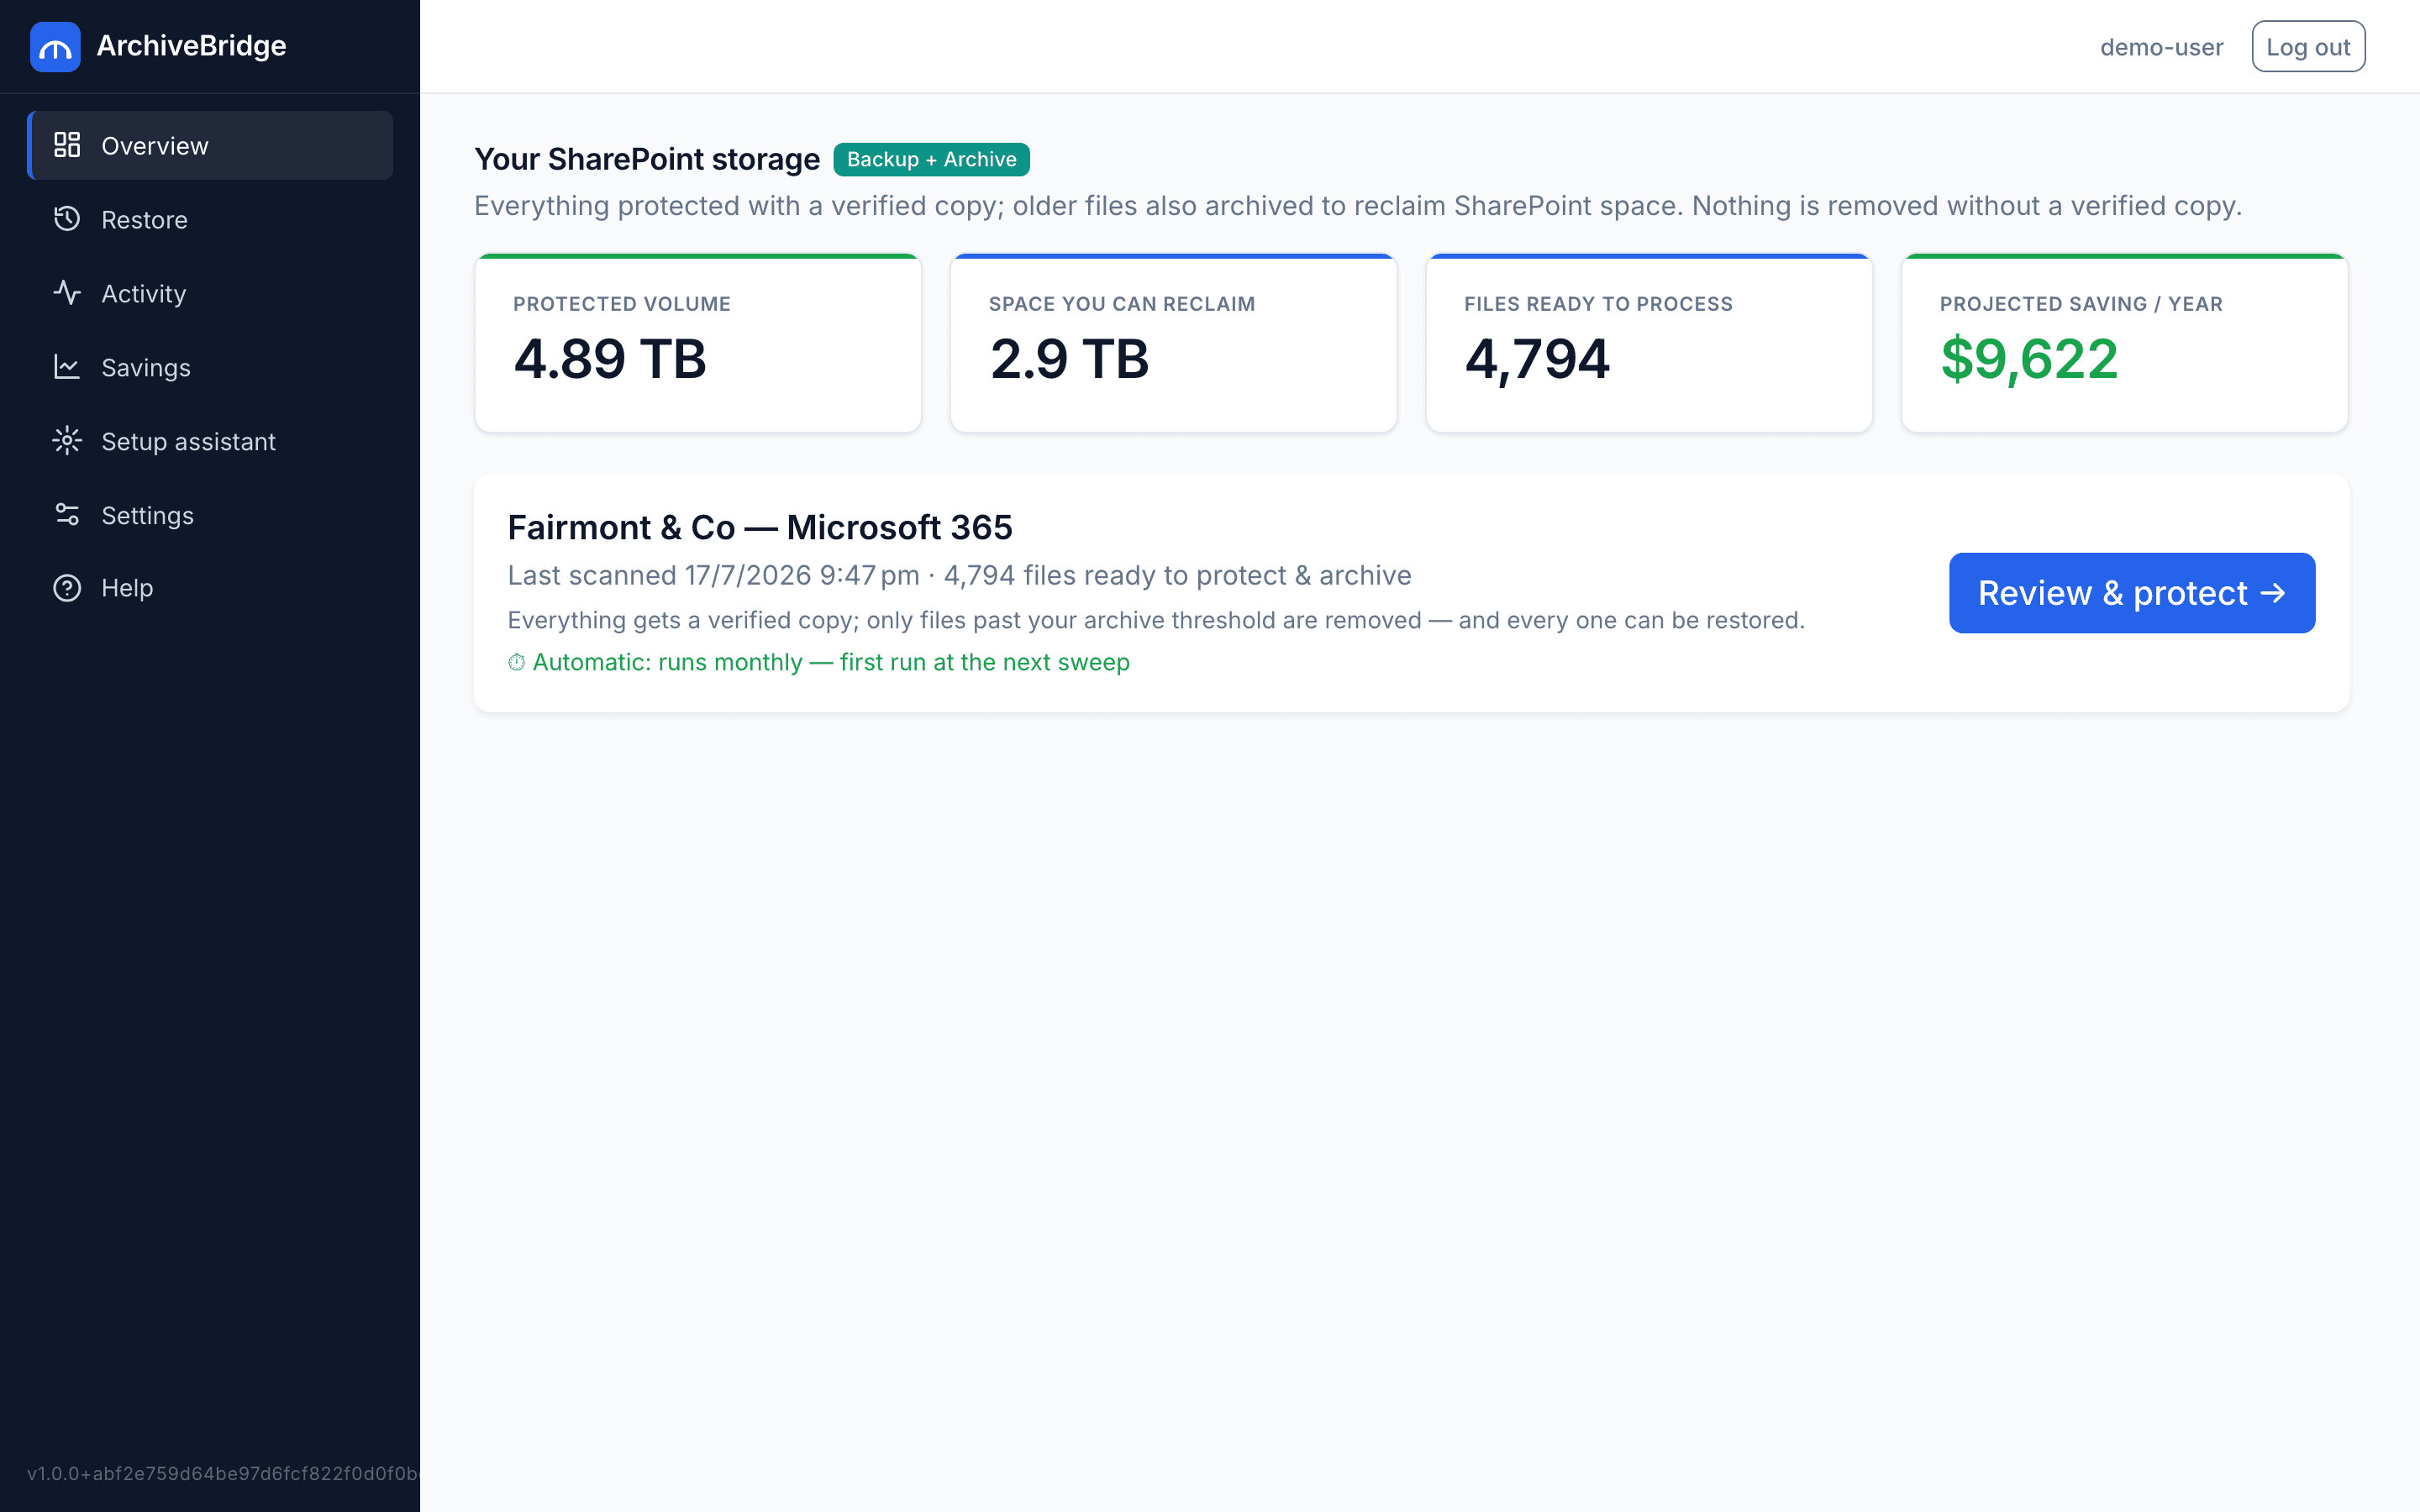Click Fairmont & Co — Microsoft 365 title
This screenshot has width=2420, height=1512.
(x=760, y=527)
